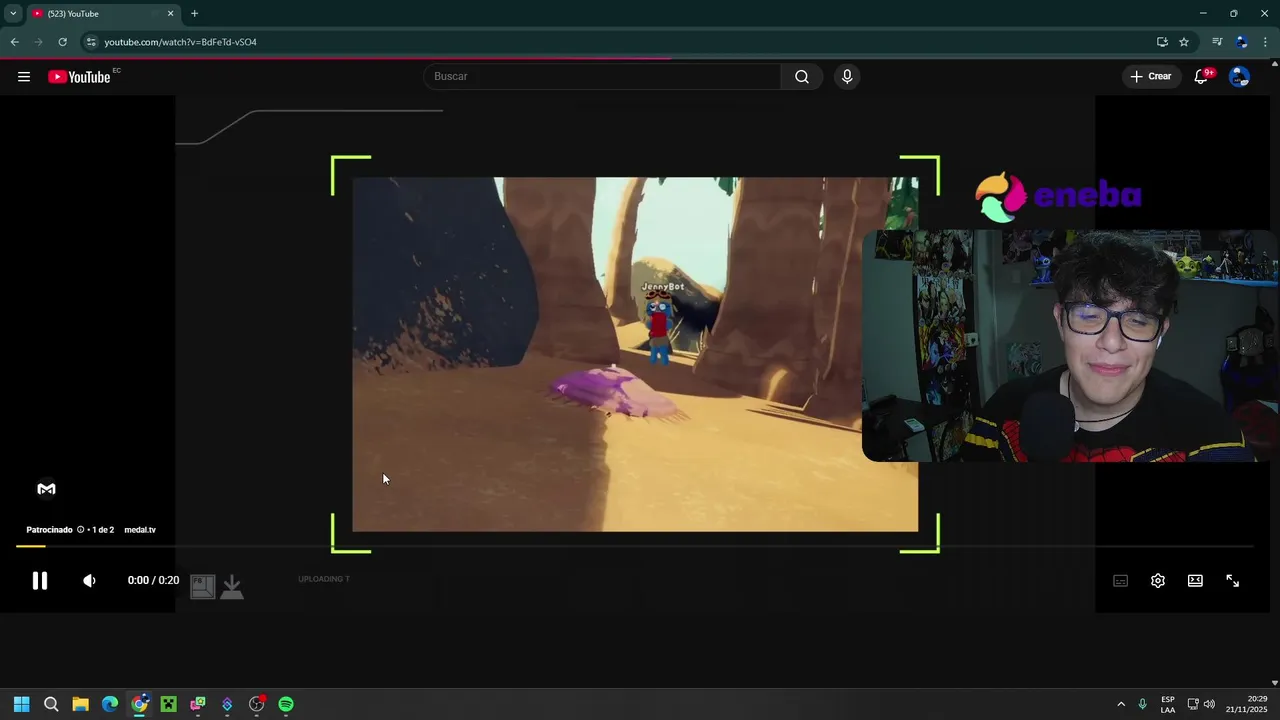This screenshot has width=1280, height=720.
Task: Click the magnifier search button
Action: (x=802, y=77)
